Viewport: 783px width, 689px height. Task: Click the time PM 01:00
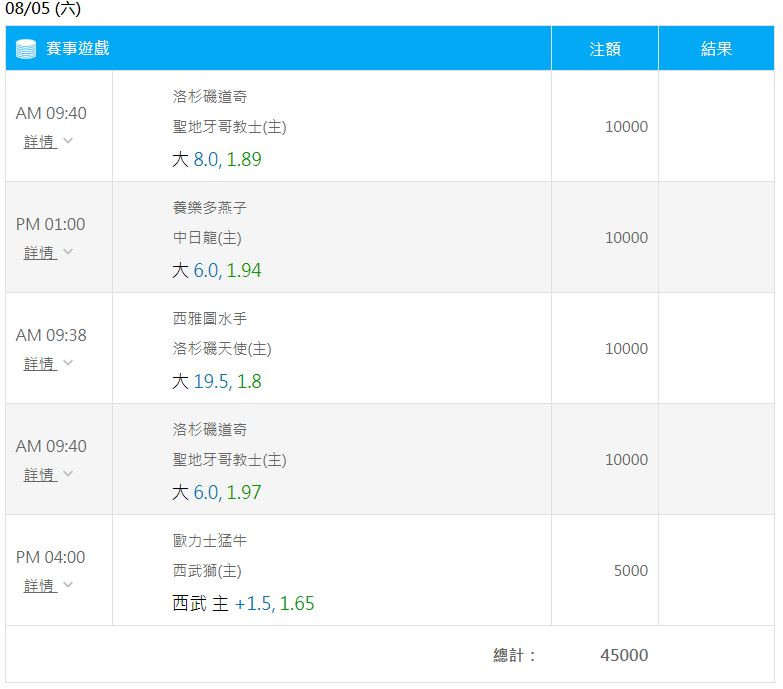(50, 224)
